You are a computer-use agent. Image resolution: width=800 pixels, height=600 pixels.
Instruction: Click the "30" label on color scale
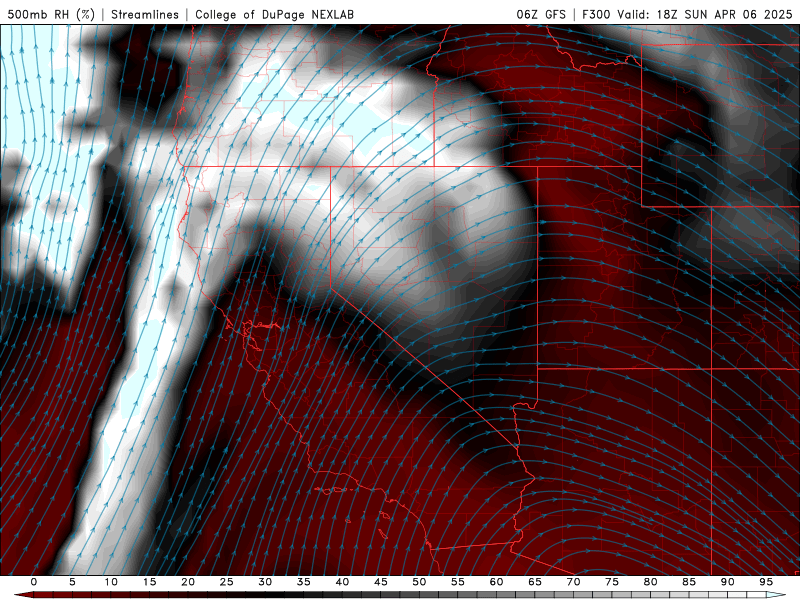click(265, 582)
